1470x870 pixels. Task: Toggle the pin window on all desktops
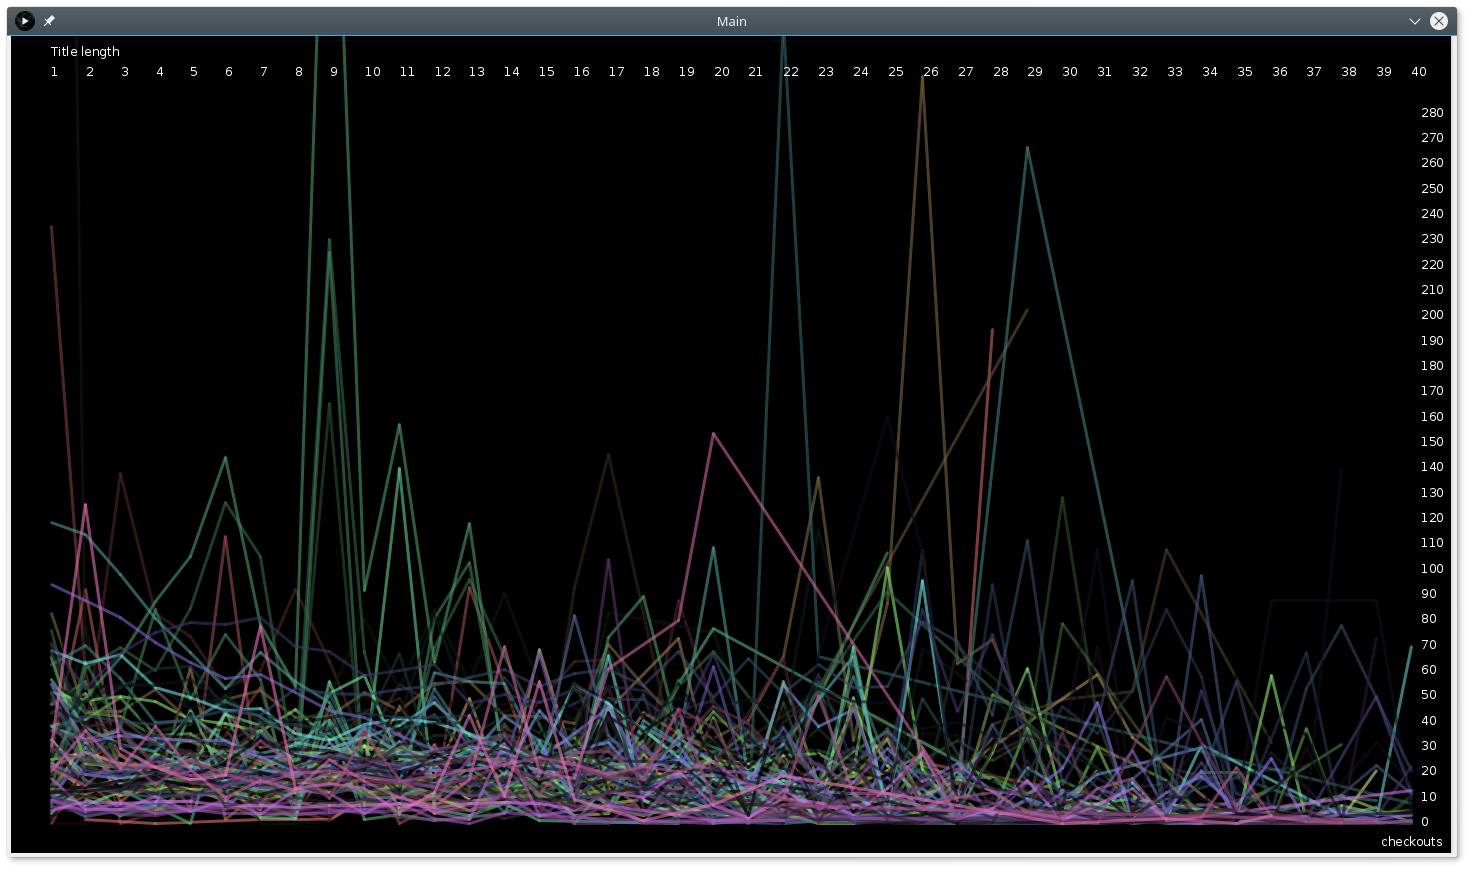49,21
